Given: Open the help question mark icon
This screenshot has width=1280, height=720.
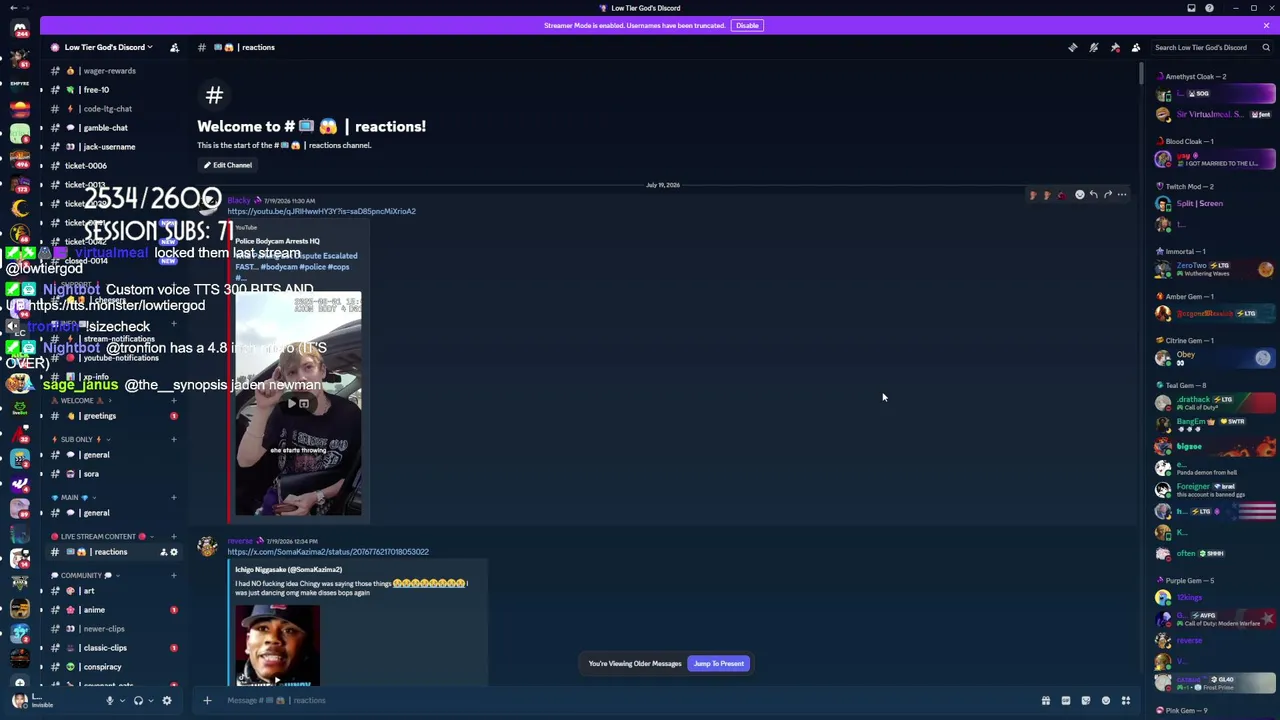Looking at the screenshot, I should tap(1209, 8).
